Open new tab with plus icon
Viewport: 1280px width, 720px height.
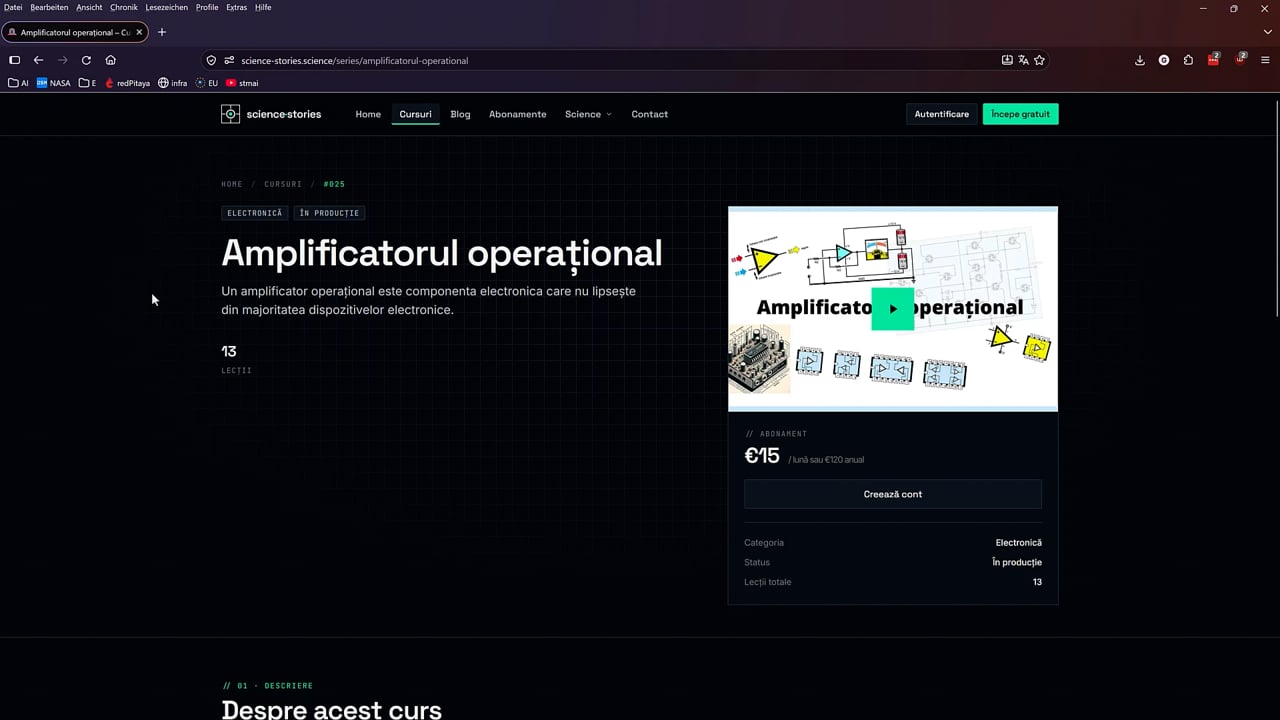point(162,32)
